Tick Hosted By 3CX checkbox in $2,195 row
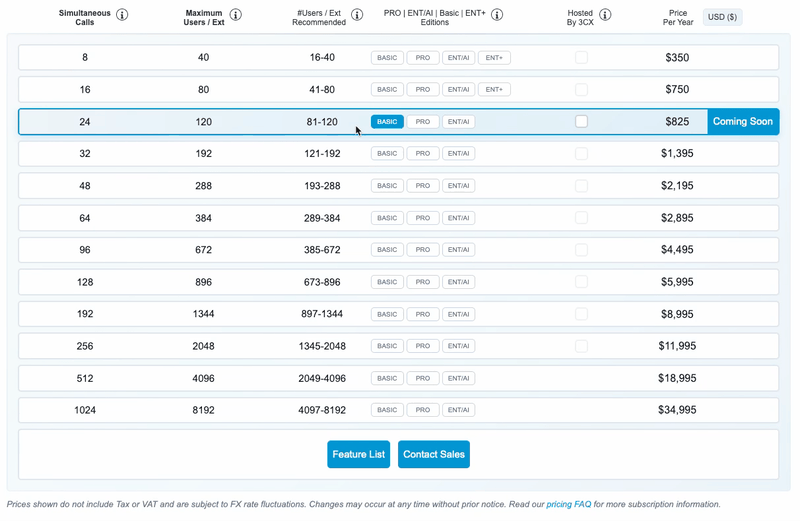The image size is (800, 521). click(x=581, y=186)
